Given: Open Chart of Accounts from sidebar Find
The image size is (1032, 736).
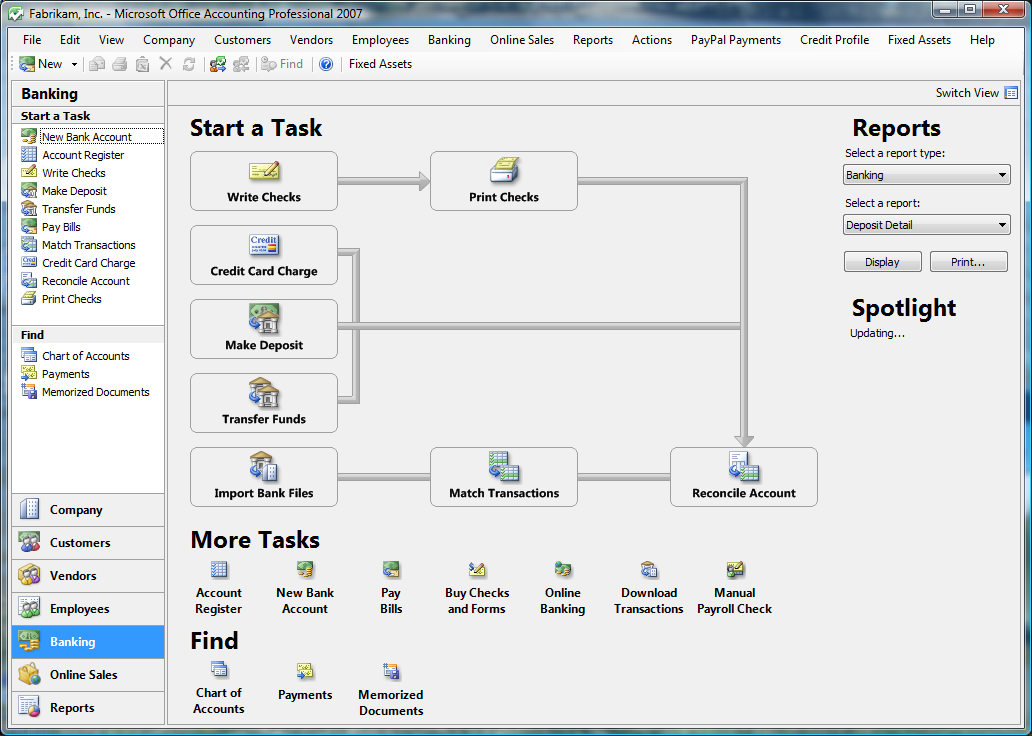Looking at the screenshot, I should click(86, 355).
